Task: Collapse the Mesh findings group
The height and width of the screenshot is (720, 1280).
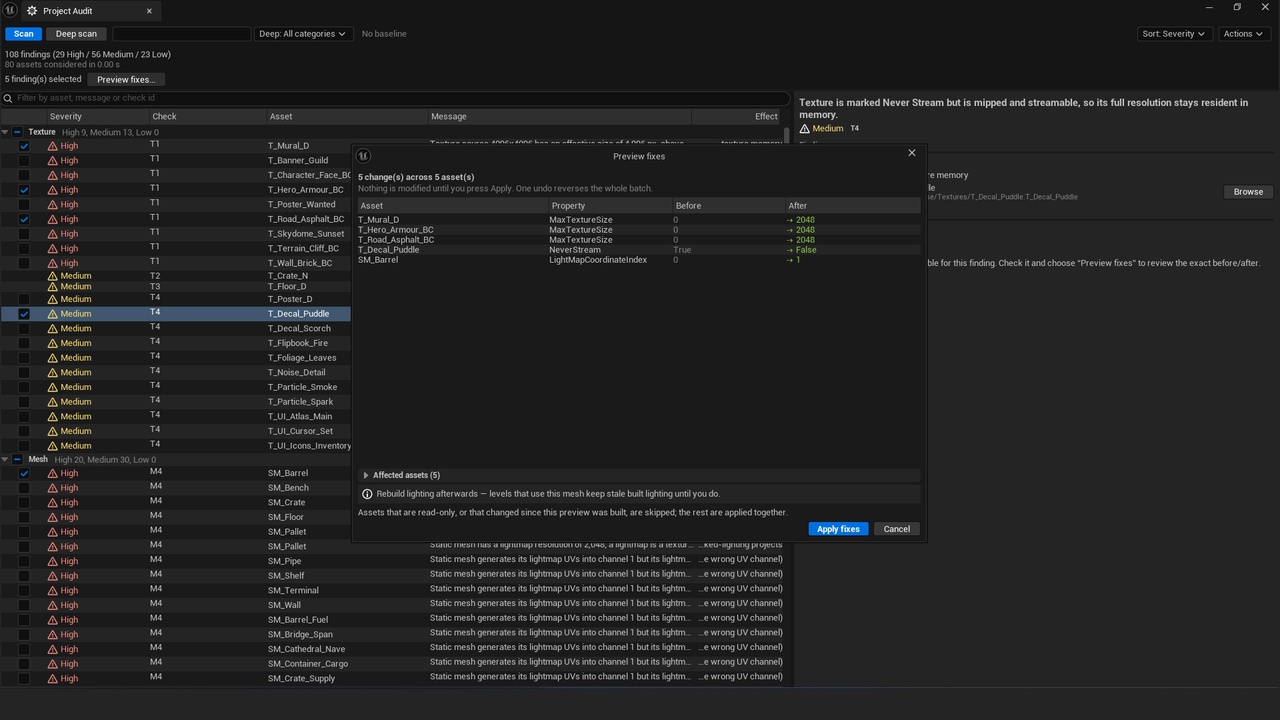Action: 5,460
